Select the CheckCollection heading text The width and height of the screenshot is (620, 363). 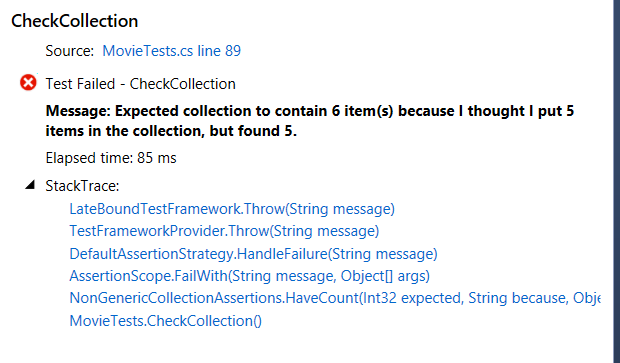[75, 21]
